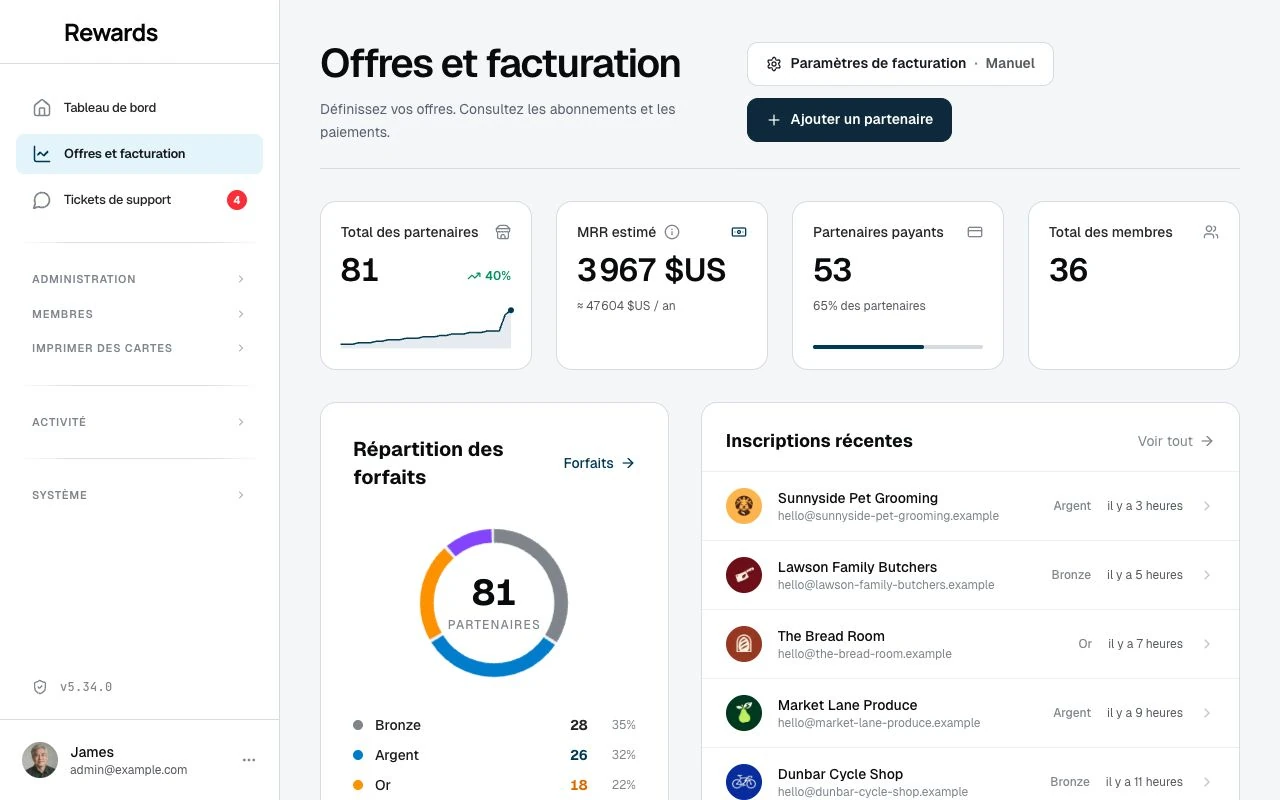Viewport: 1280px width, 800px height.
Task: Click the shield icon beside version v5.34.0
Action: (40, 687)
